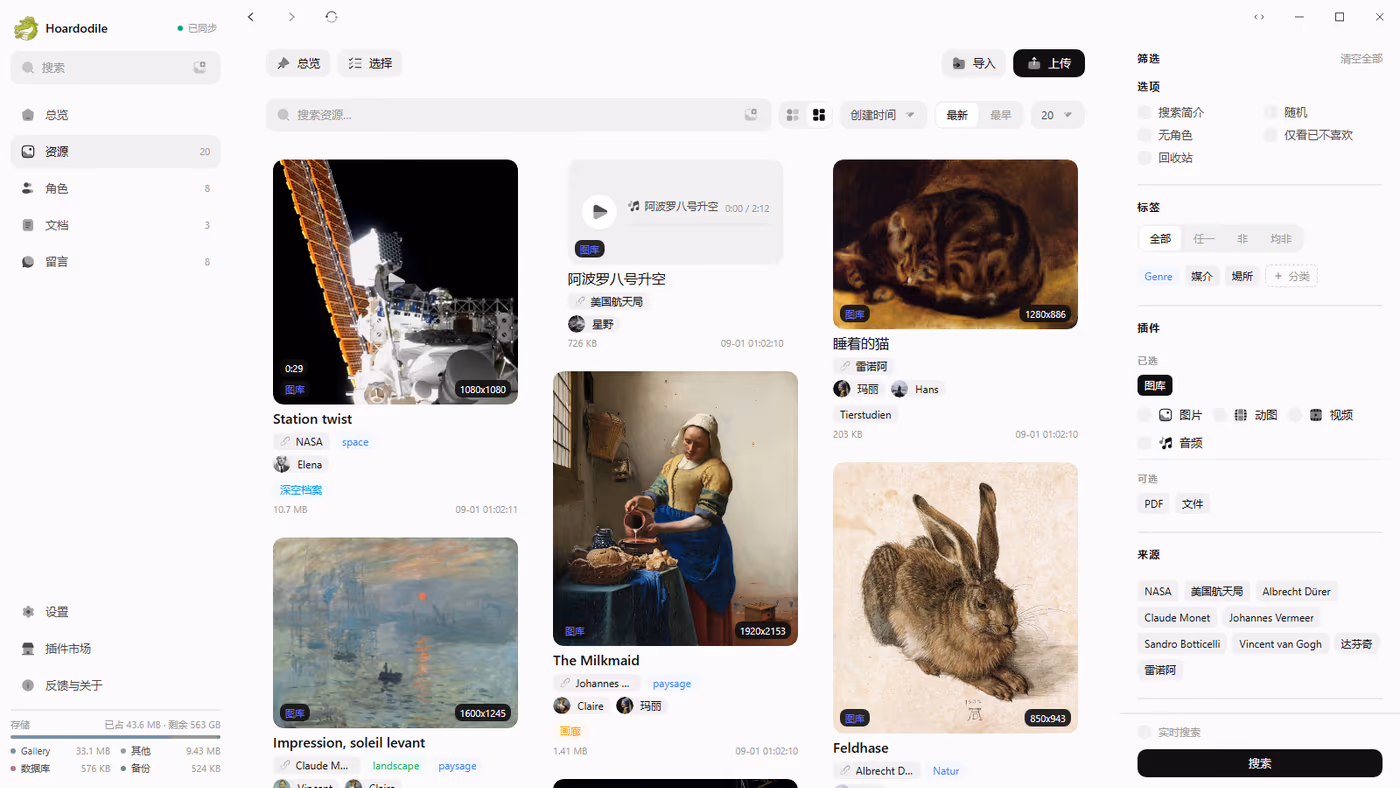Enable the 随机 option
This screenshot has height=788, width=1400.
[x=1271, y=112]
